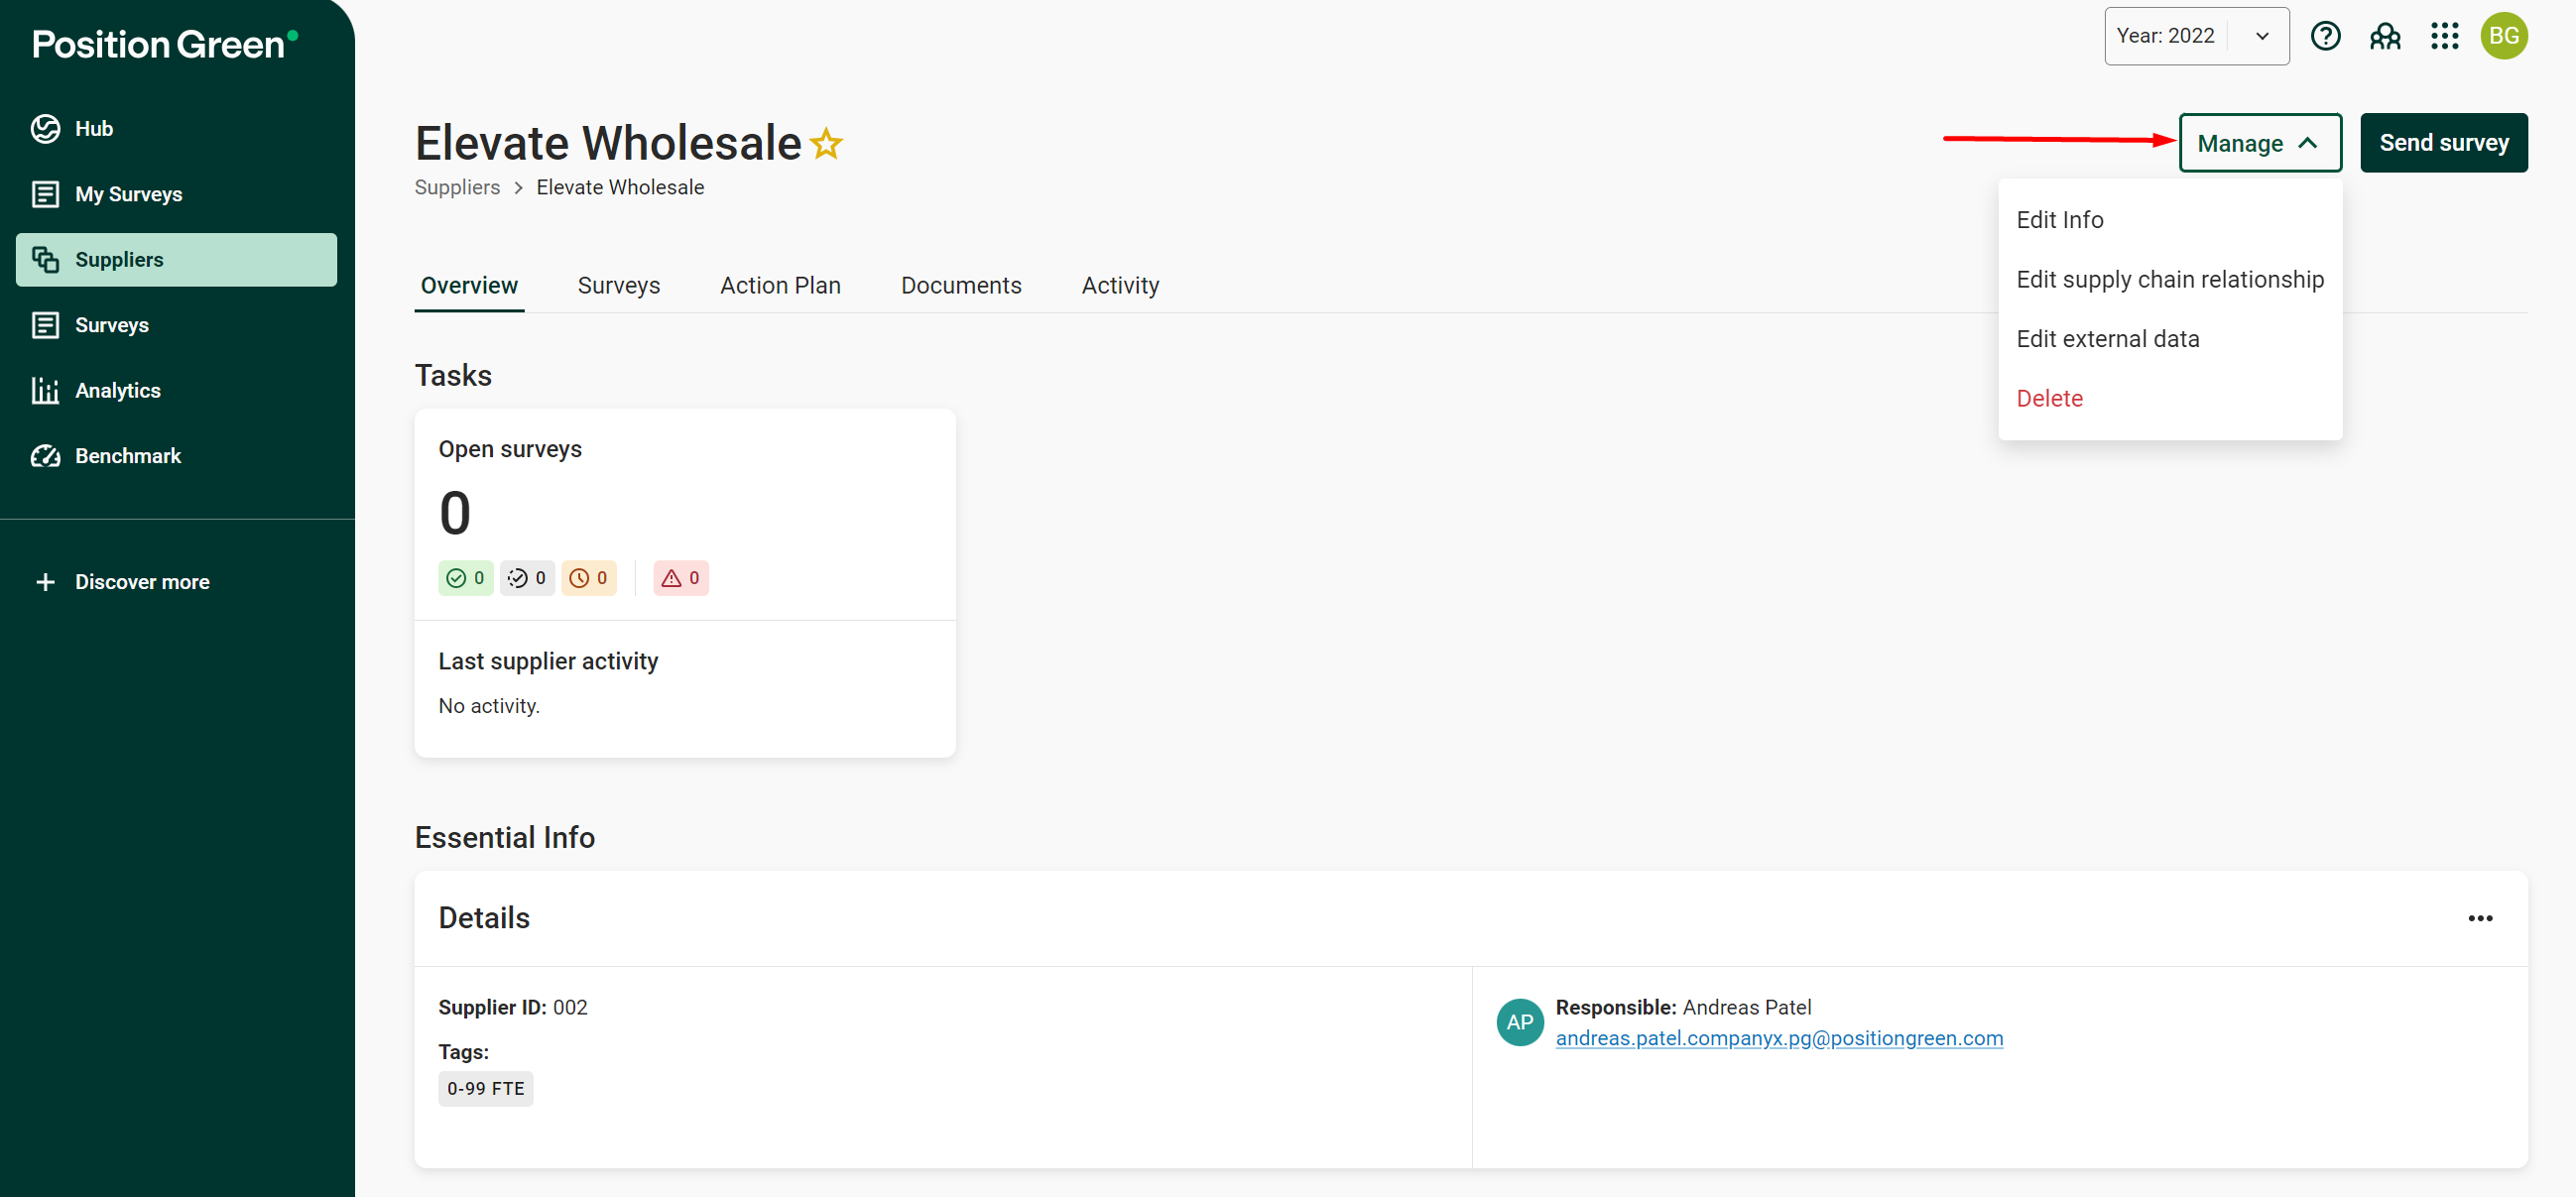Switch to the Overview tab

pos(469,286)
